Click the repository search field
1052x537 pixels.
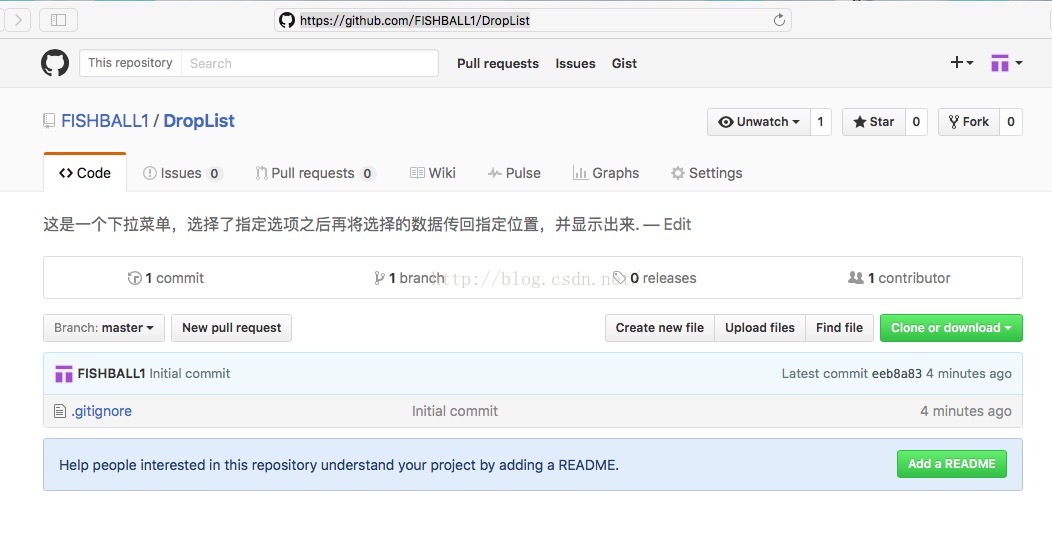pos(309,63)
